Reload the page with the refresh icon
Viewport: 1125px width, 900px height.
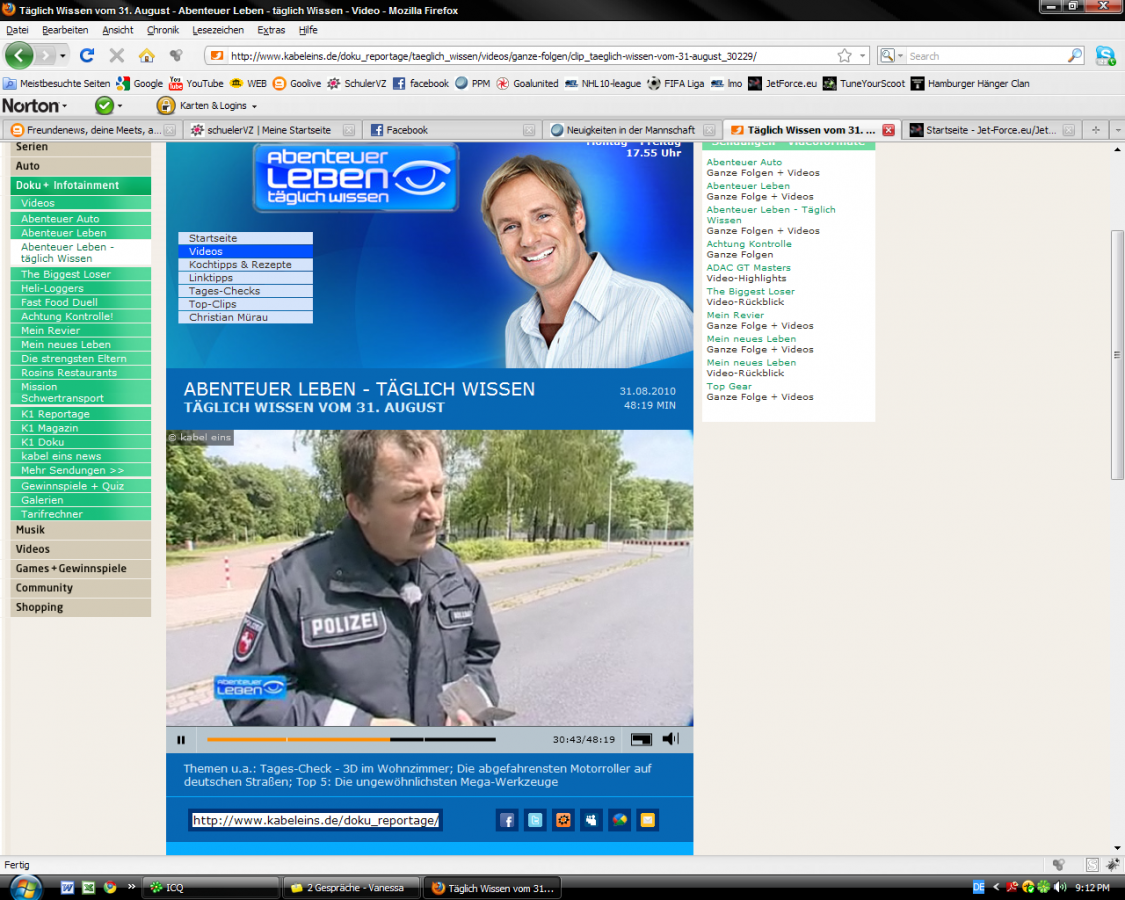click(87, 55)
